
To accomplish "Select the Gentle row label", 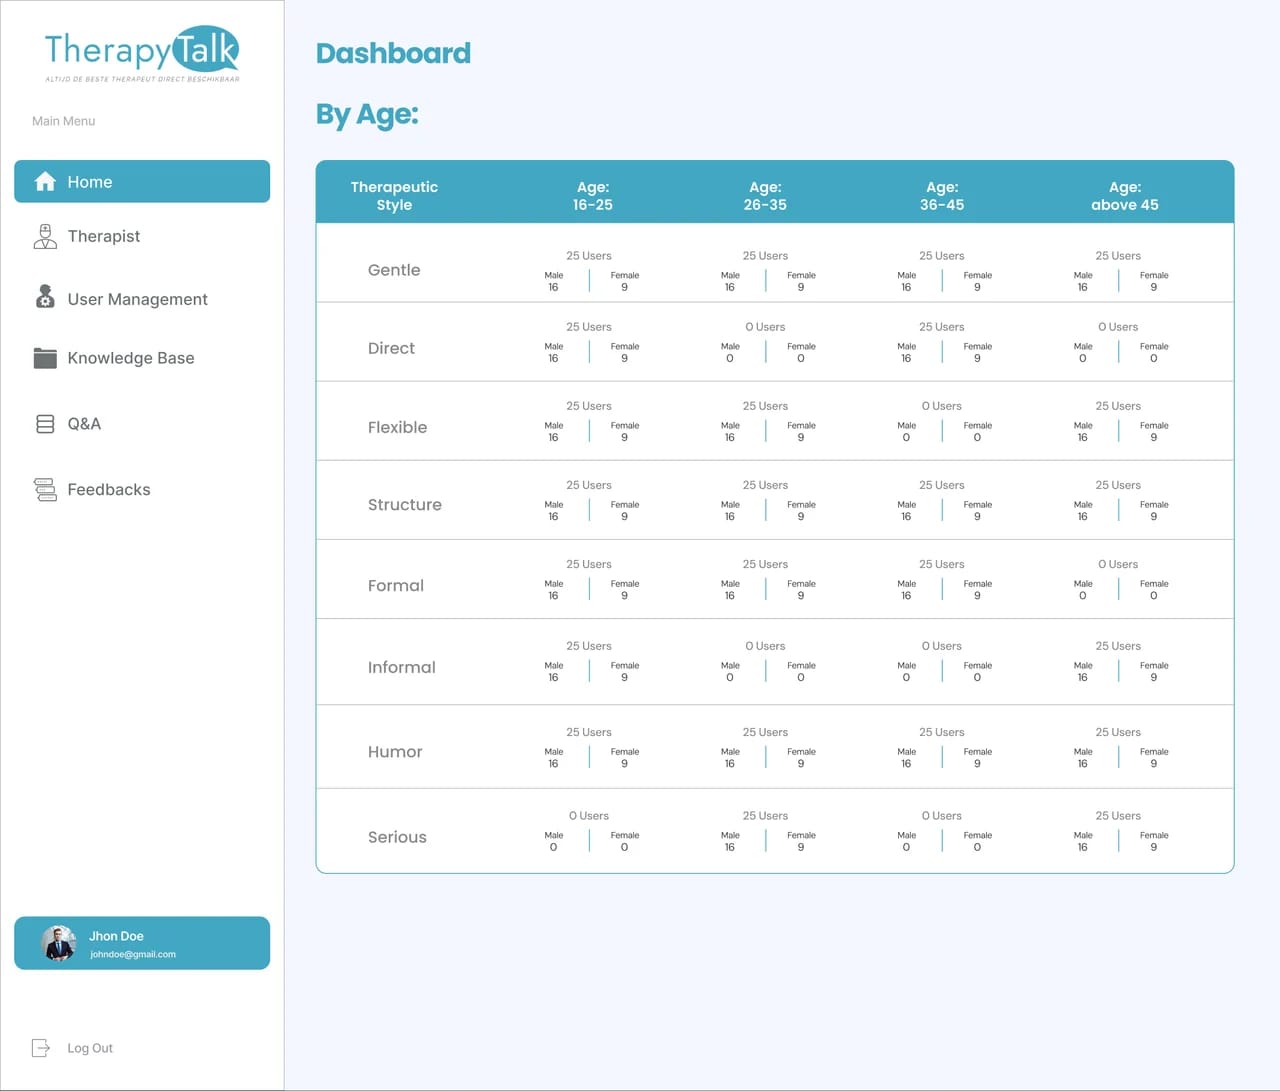I will 394,270.
